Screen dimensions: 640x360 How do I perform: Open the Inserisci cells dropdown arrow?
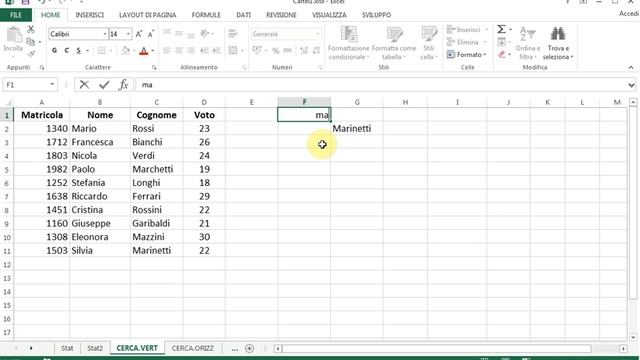[x=486, y=29]
